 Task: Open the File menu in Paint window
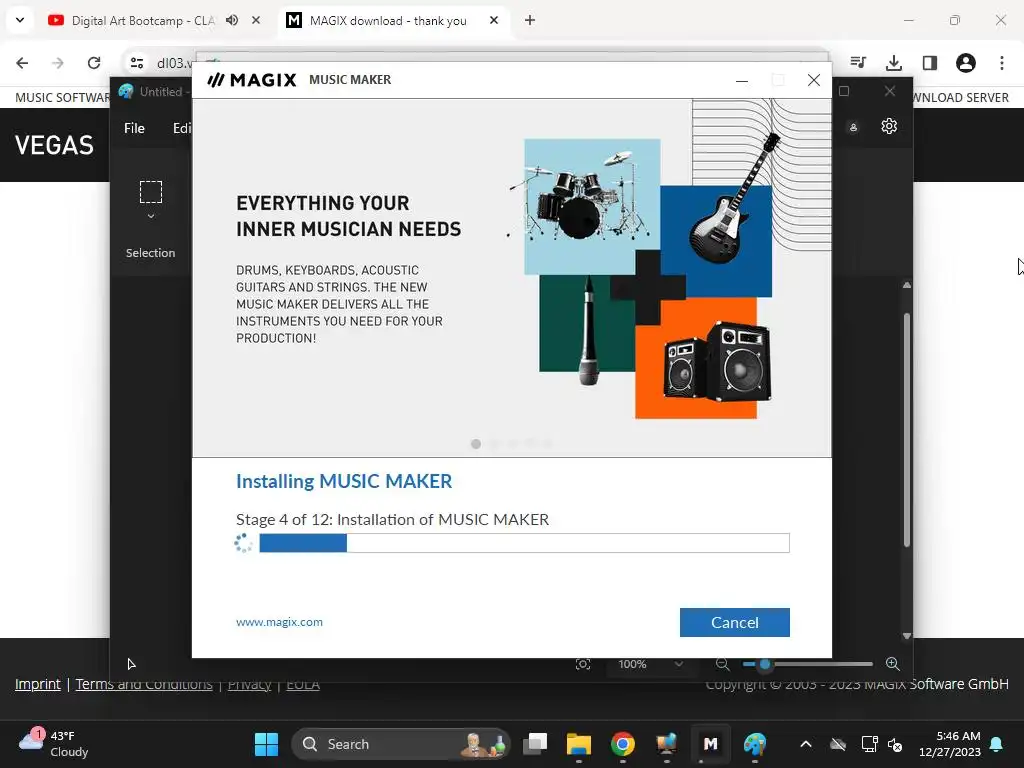[x=134, y=128]
